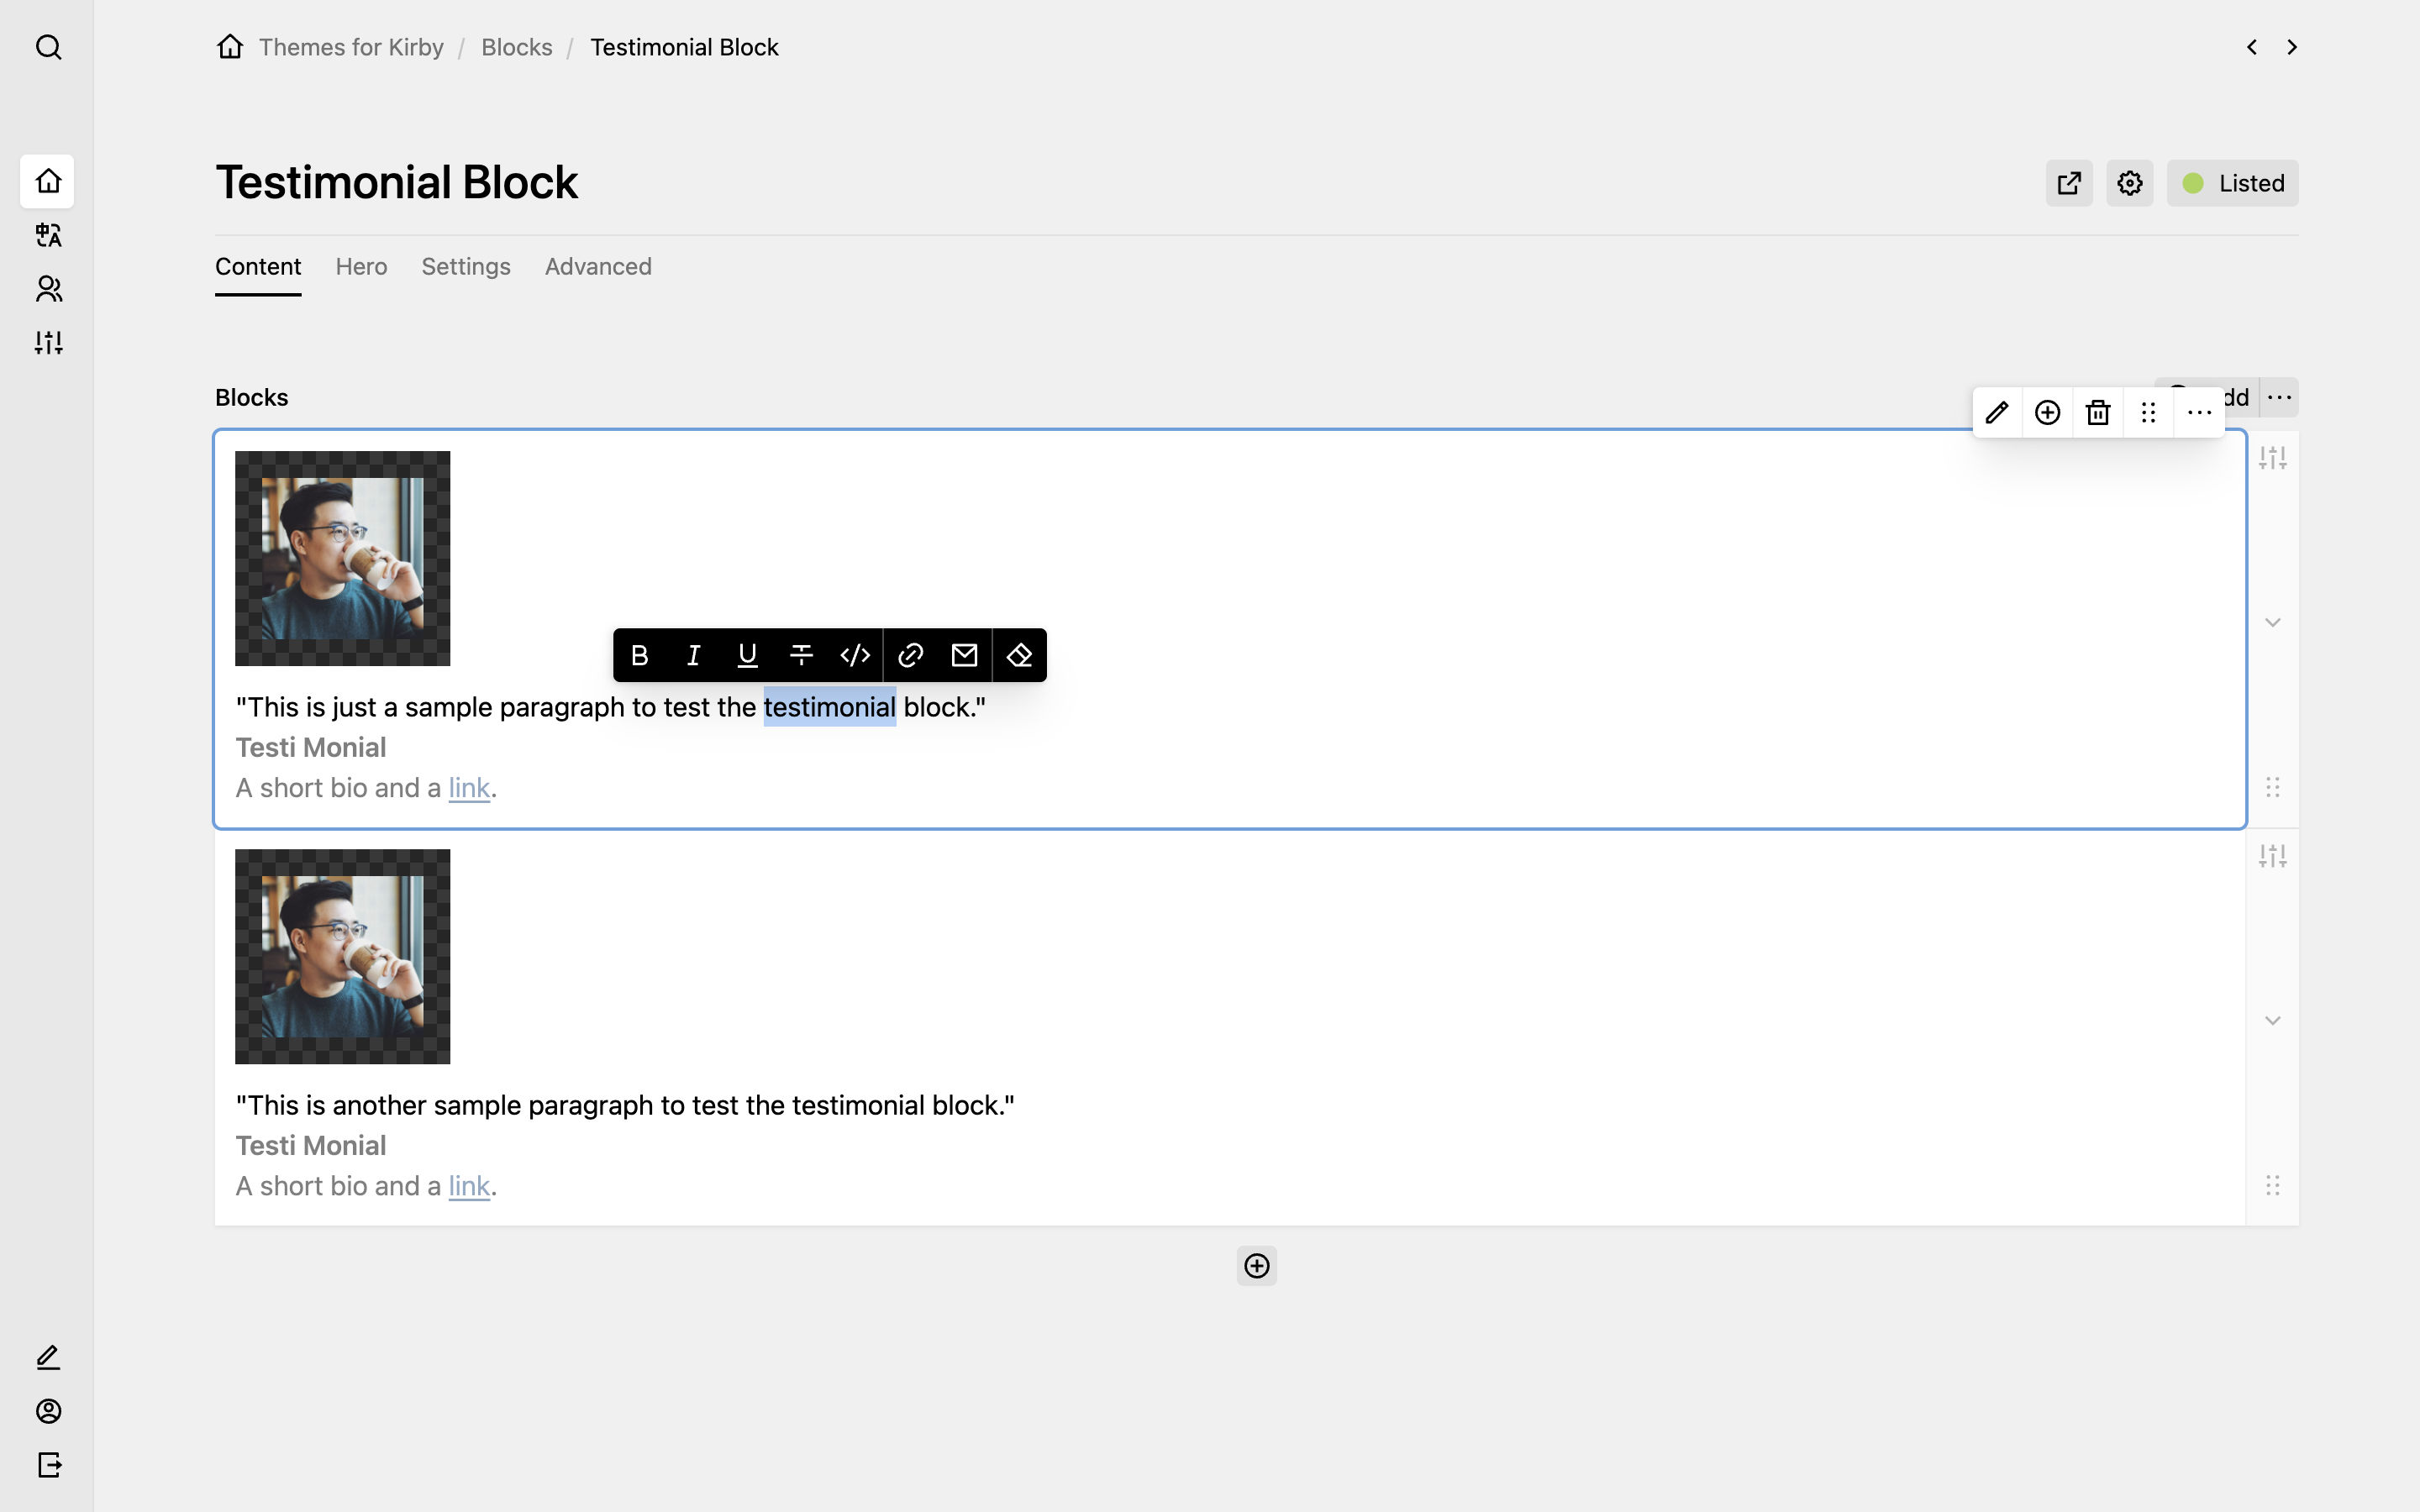Click the first testimonial quote text

tap(611, 707)
